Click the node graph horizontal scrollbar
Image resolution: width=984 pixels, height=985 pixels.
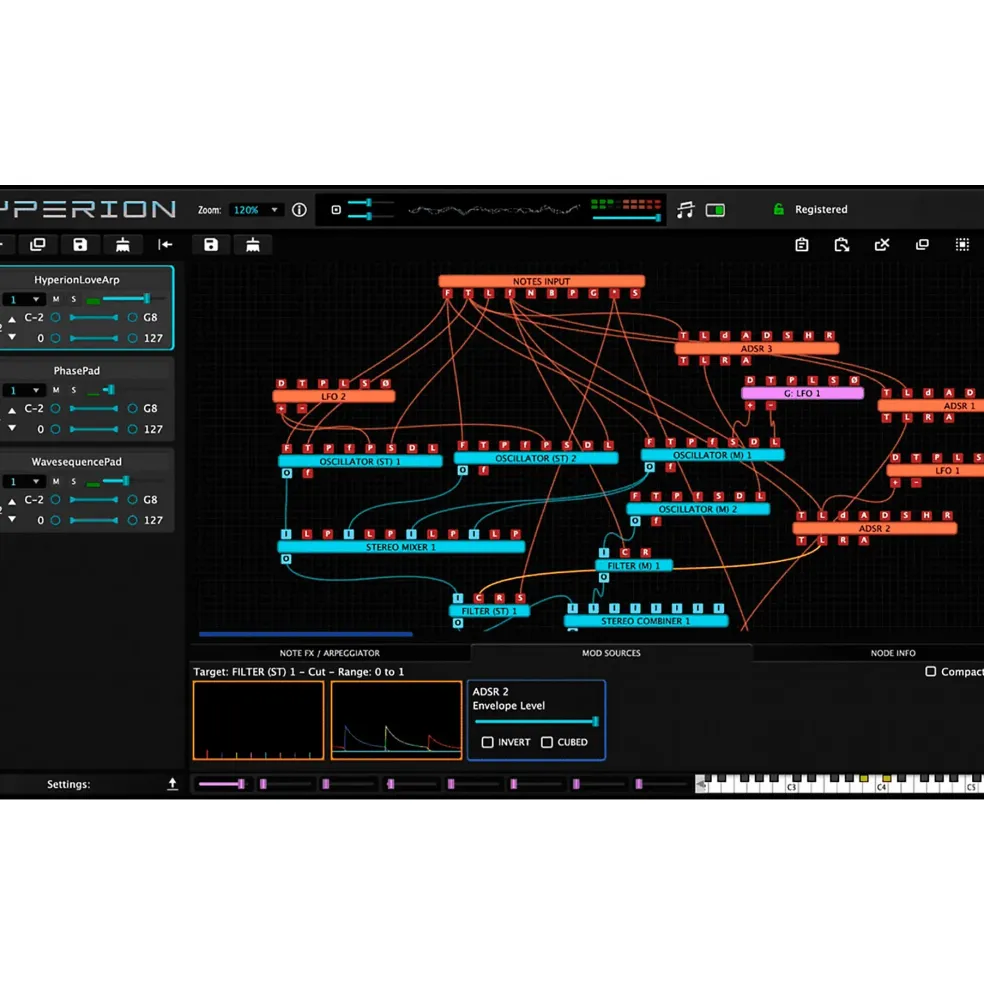pos(305,634)
